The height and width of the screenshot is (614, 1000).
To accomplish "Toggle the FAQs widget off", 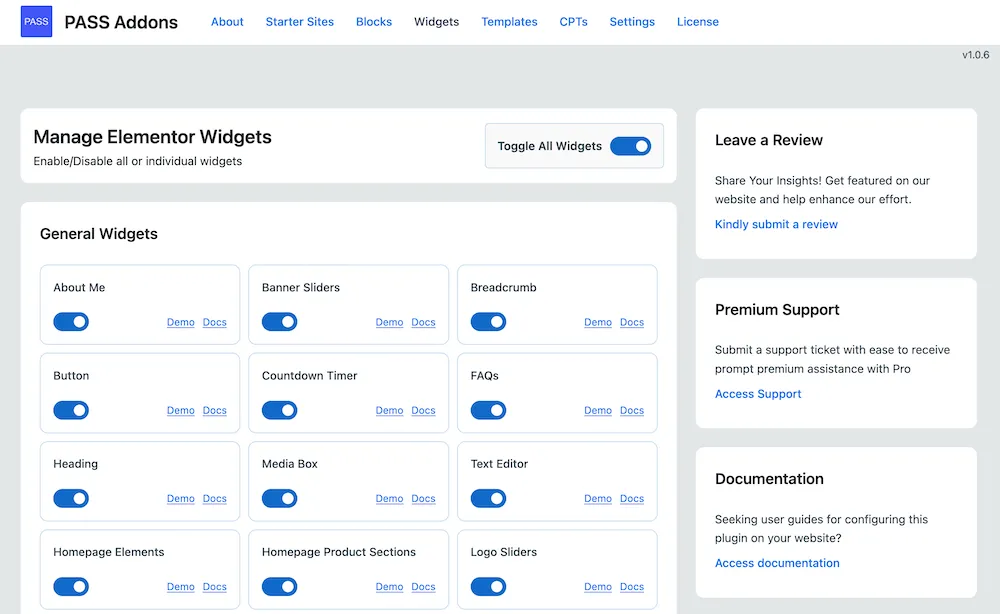I will (488, 410).
